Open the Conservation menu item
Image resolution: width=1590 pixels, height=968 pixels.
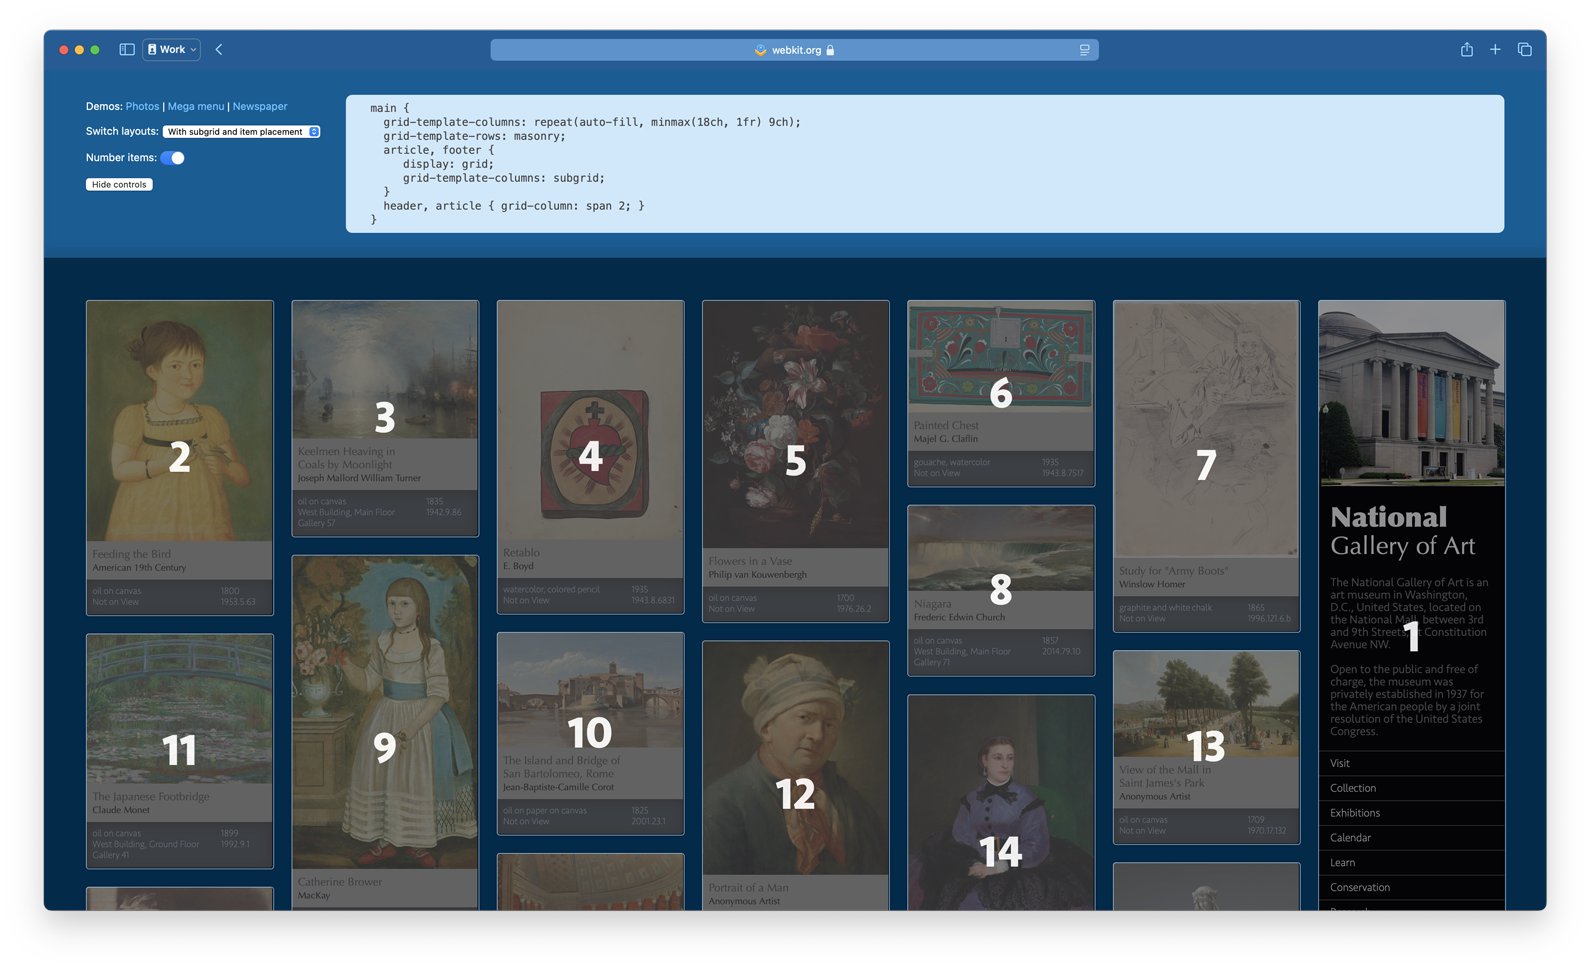(x=1411, y=887)
